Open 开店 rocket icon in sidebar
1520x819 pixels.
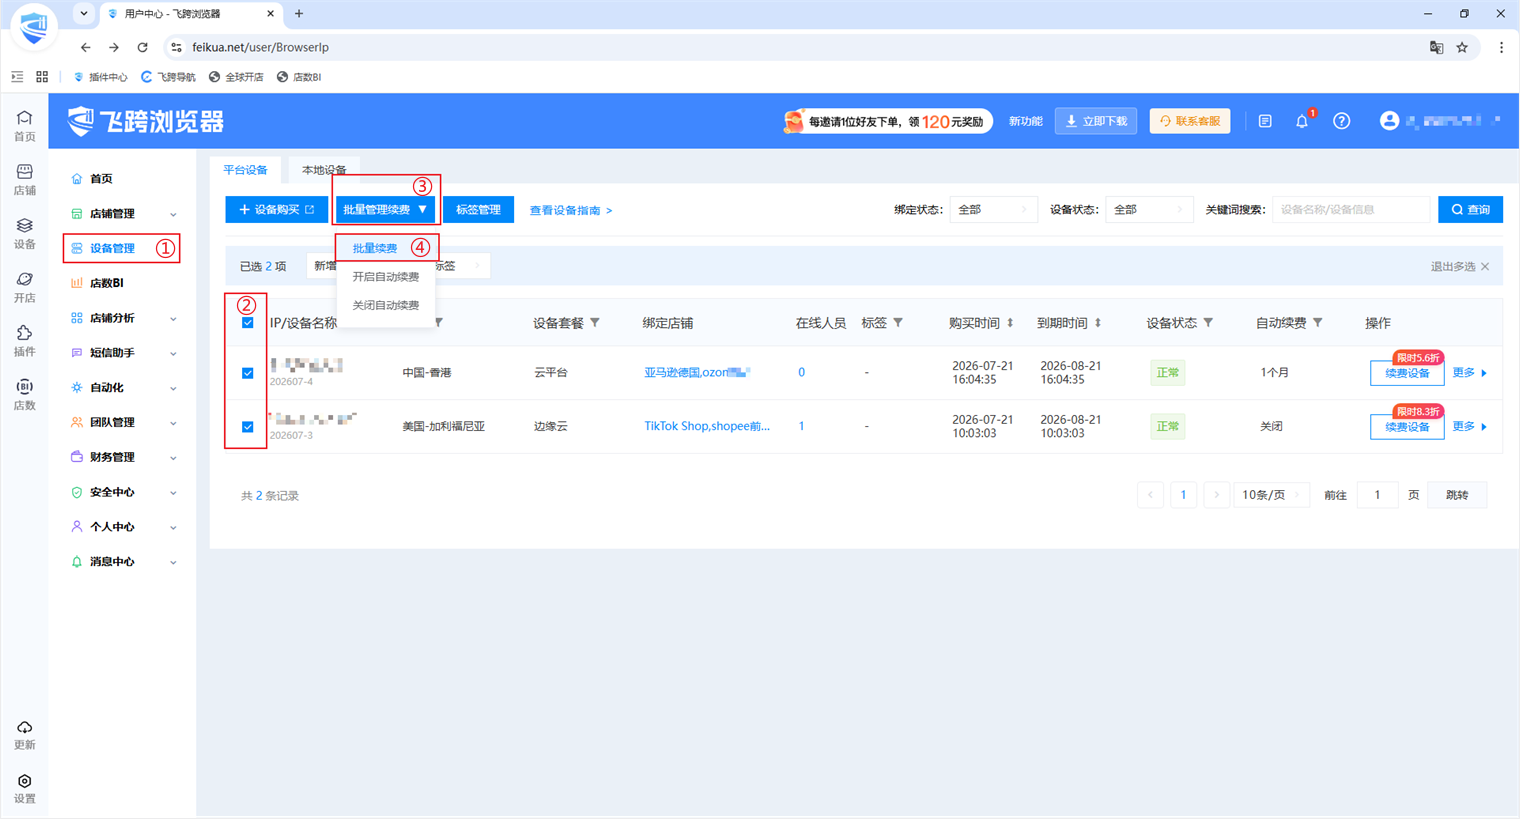25,287
